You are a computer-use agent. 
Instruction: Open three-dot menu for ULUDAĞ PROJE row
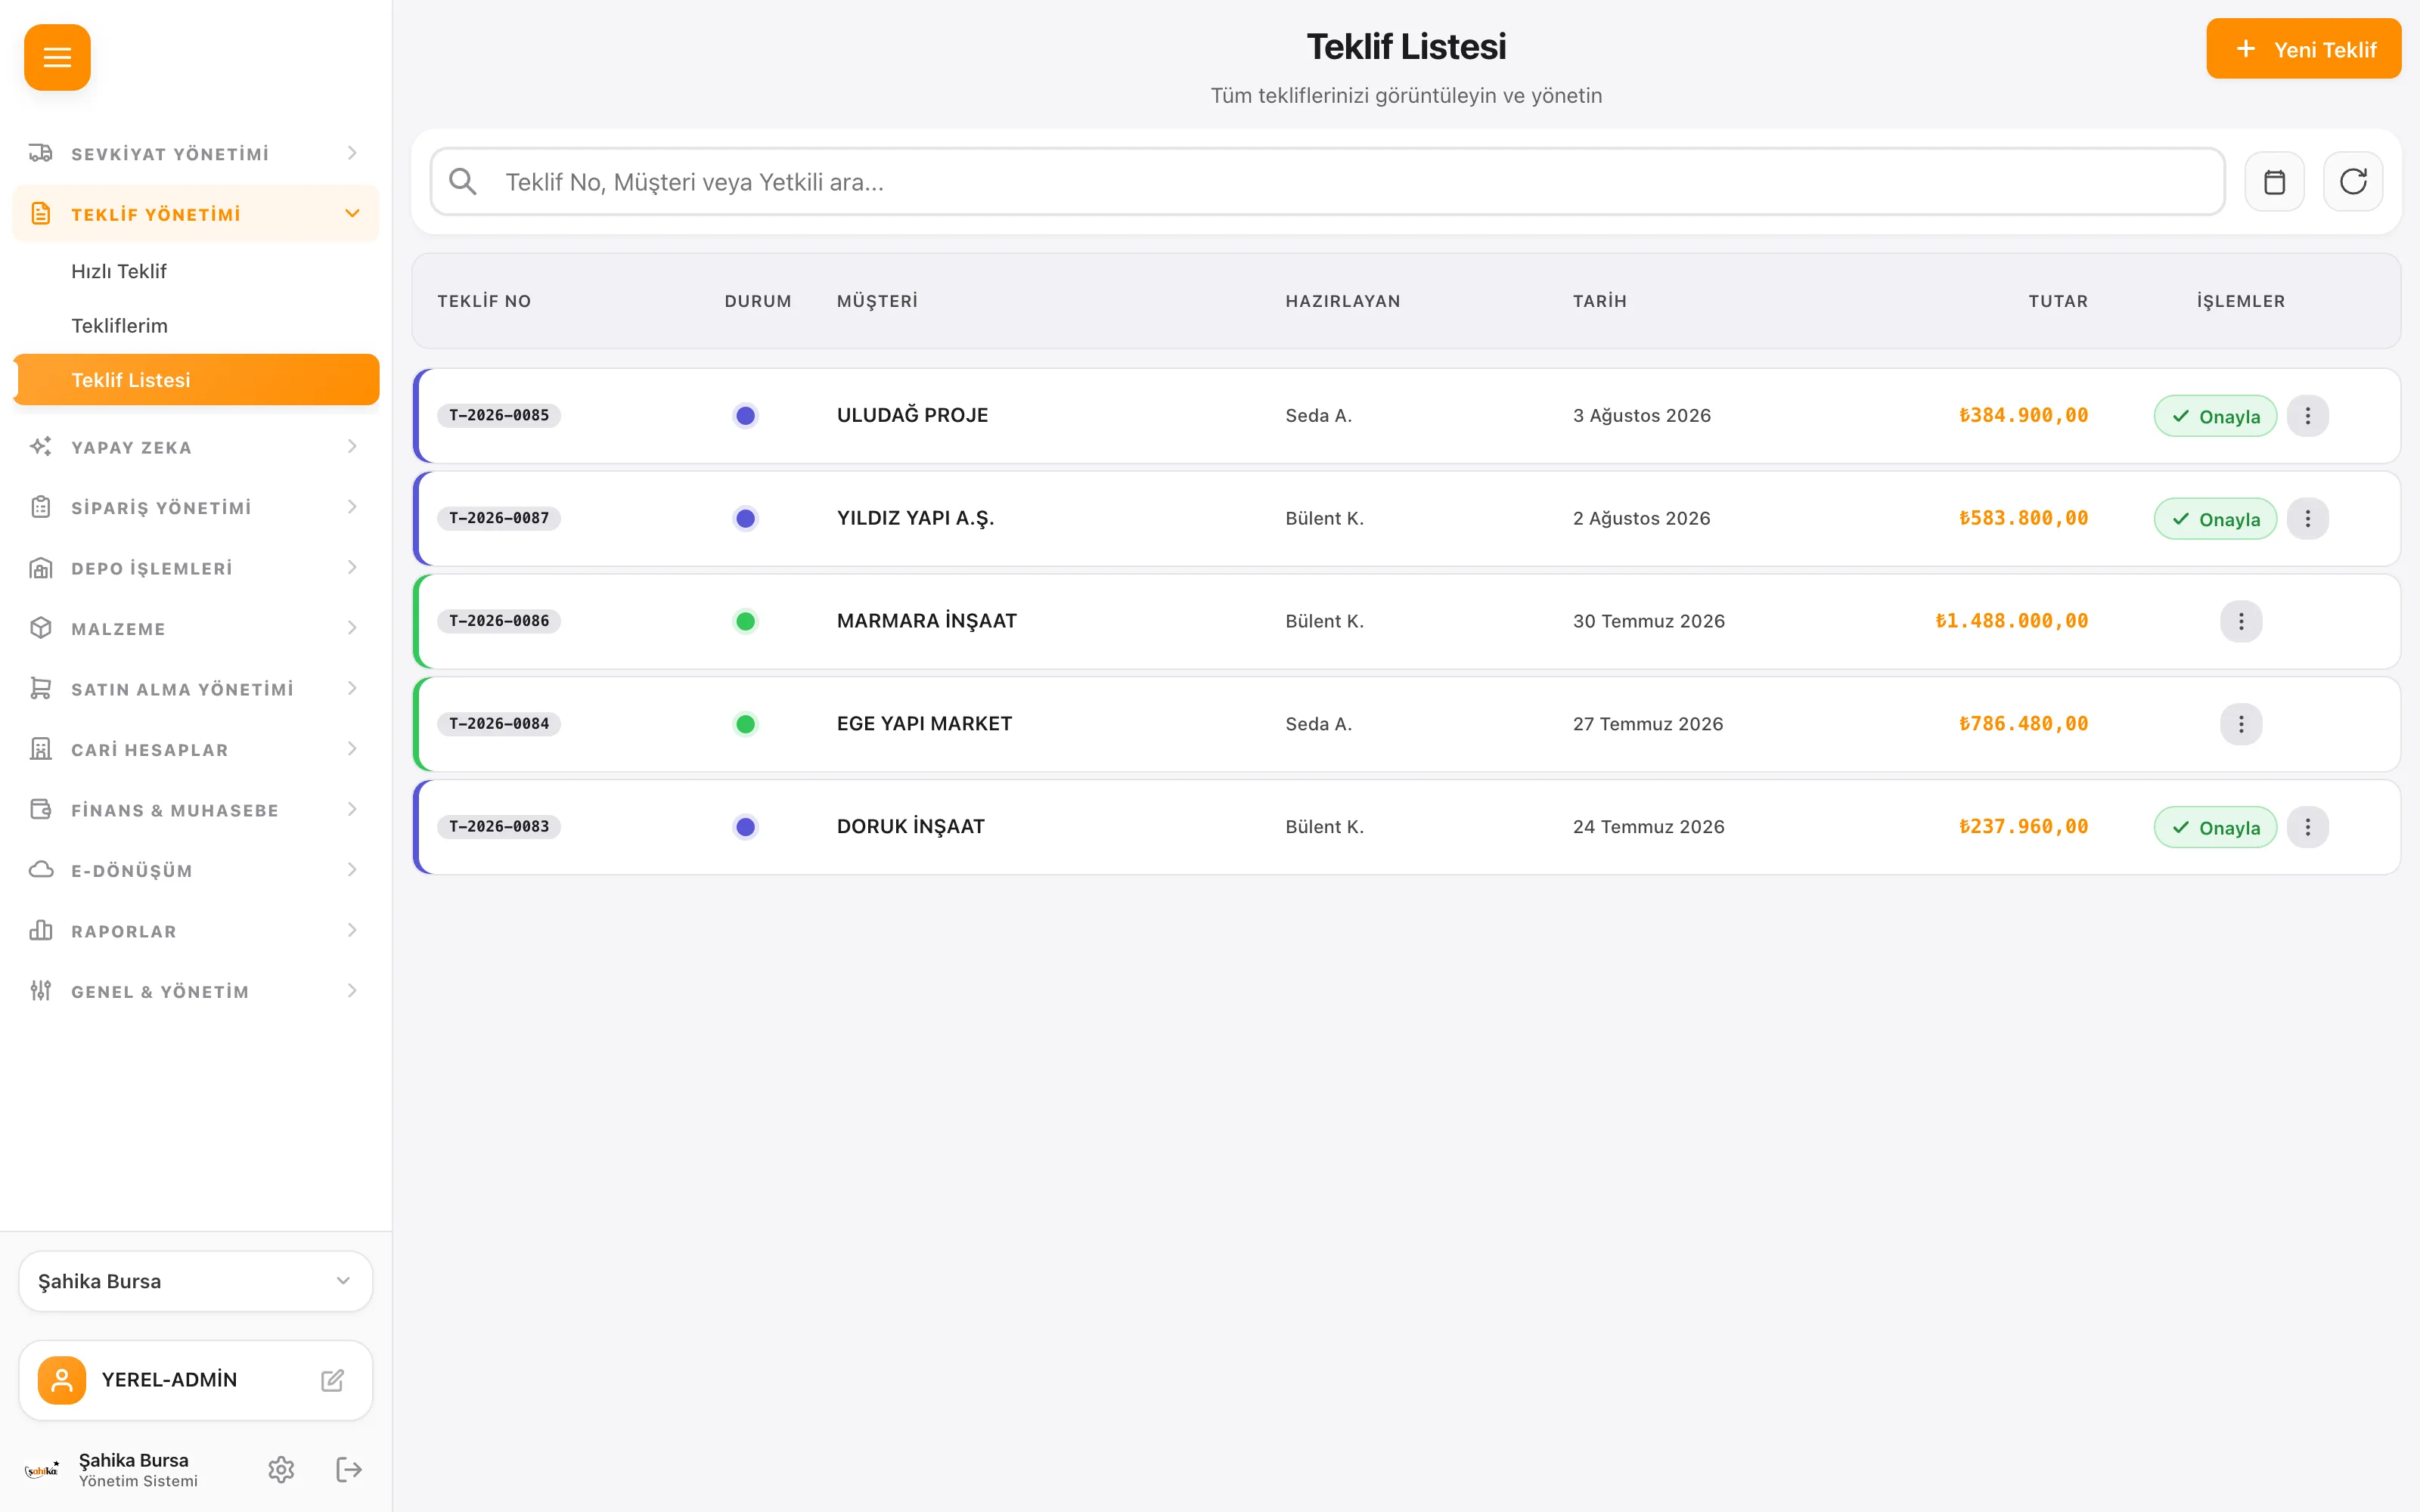2308,416
